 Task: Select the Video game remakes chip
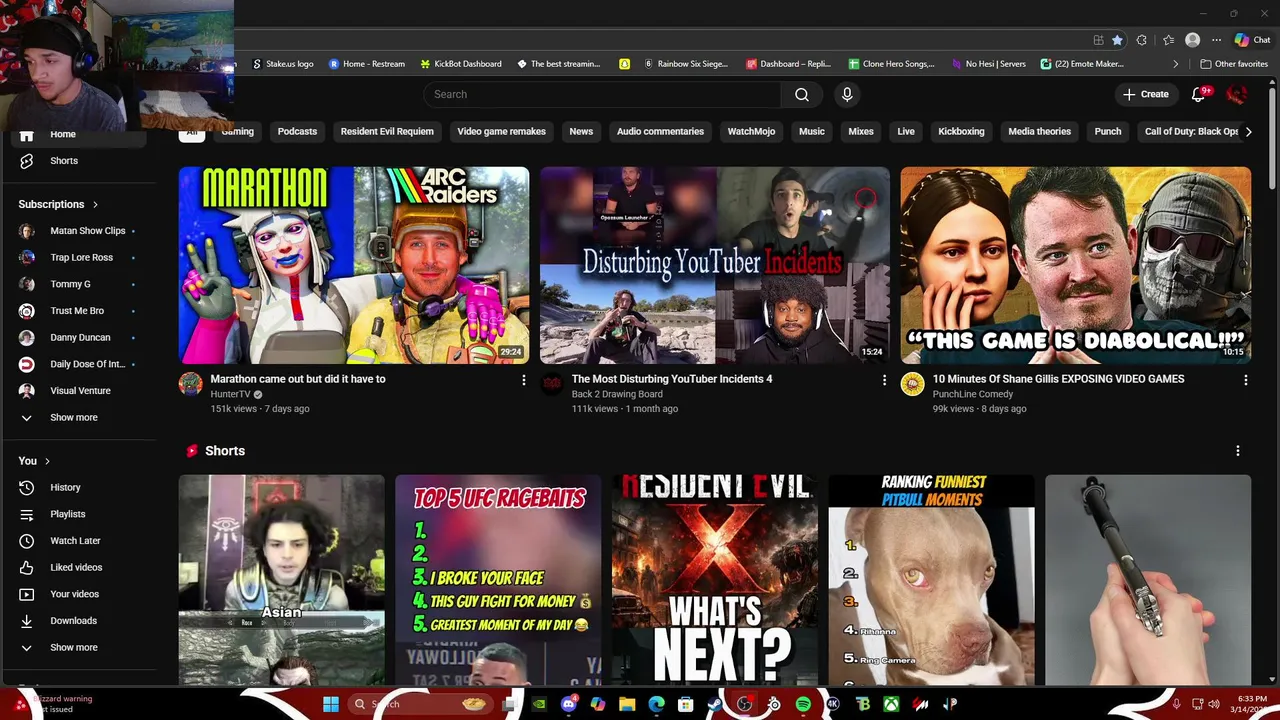coord(501,131)
